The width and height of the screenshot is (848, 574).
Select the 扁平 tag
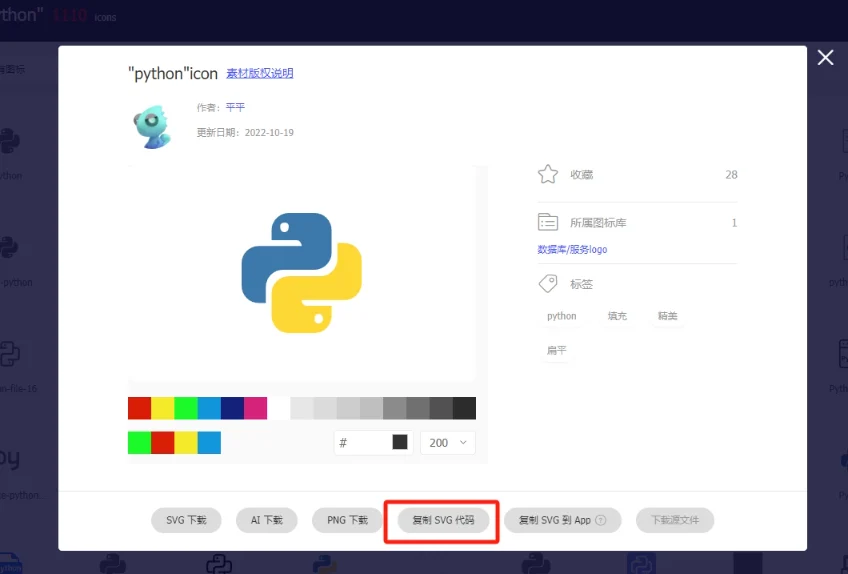(556, 350)
